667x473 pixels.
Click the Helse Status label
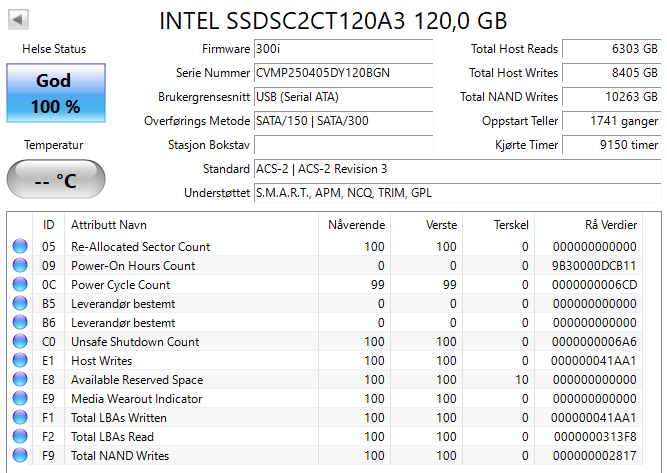click(x=54, y=49)
